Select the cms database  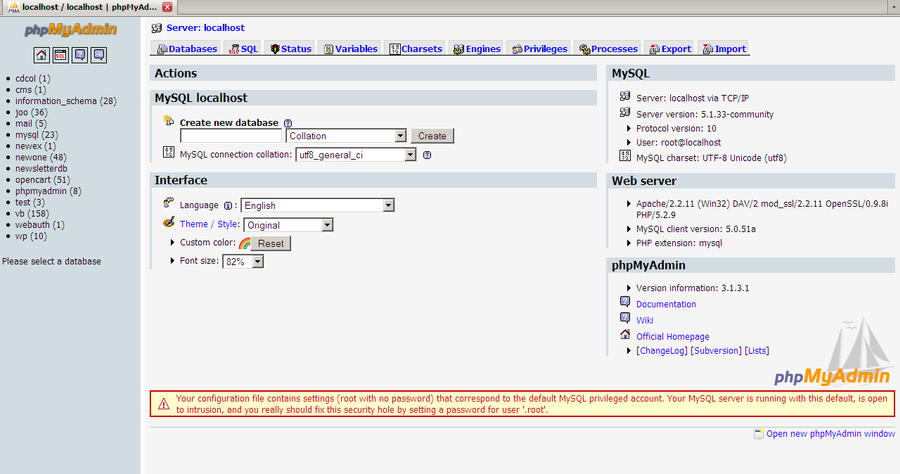coord(30,90)
